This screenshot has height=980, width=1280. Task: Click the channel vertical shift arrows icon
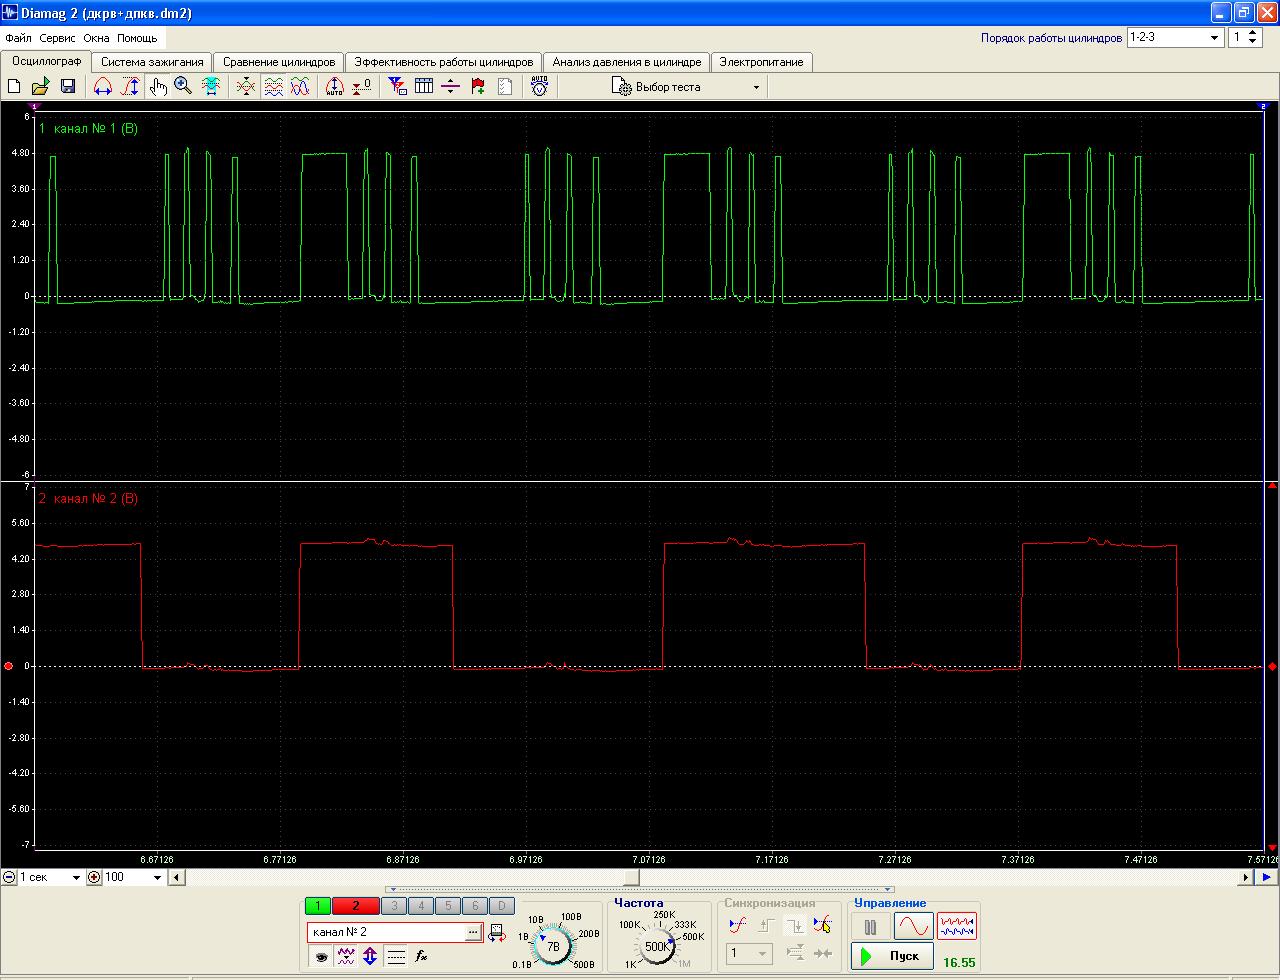click(370, 956)
